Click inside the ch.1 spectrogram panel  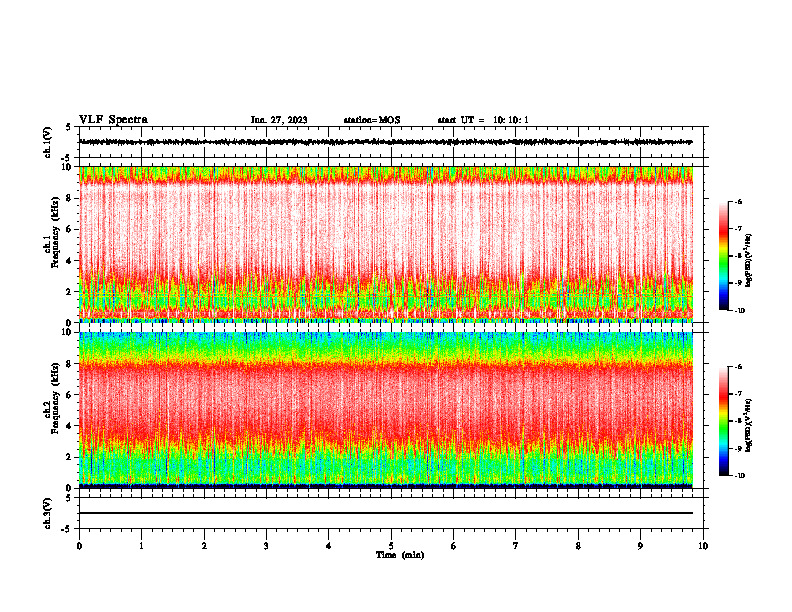(386, 244)
